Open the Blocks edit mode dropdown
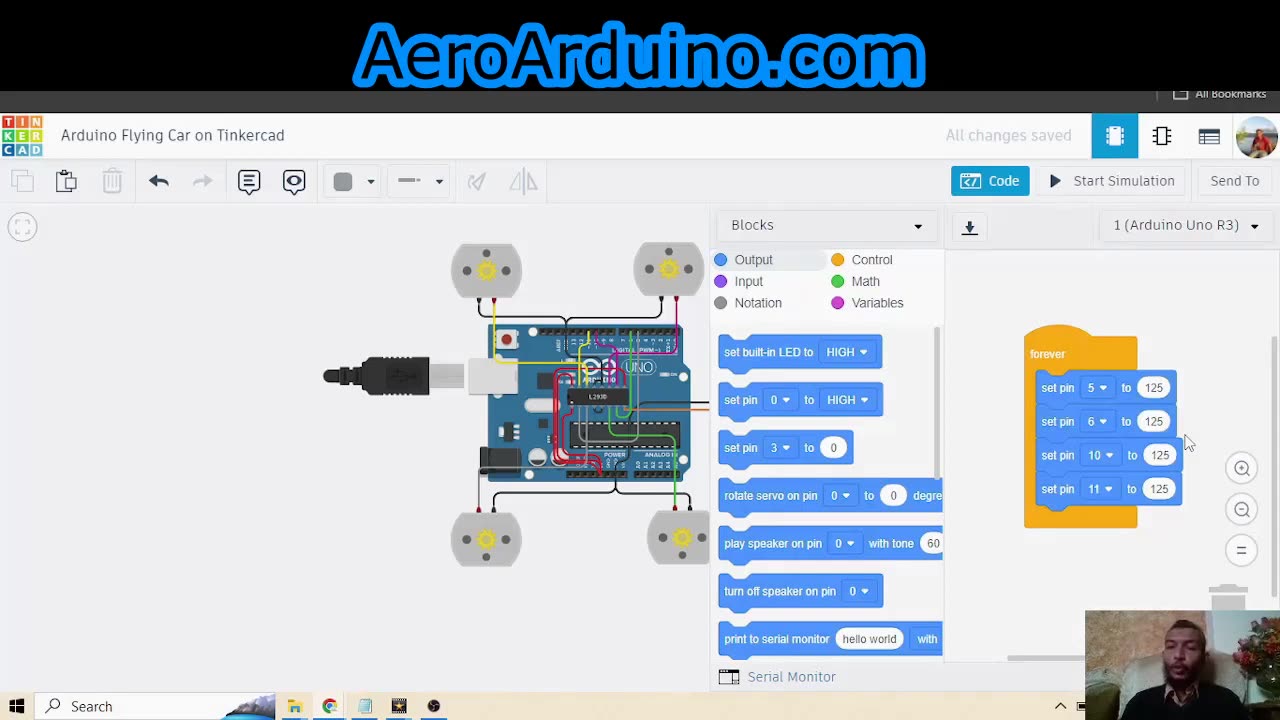 click(826, 225)
